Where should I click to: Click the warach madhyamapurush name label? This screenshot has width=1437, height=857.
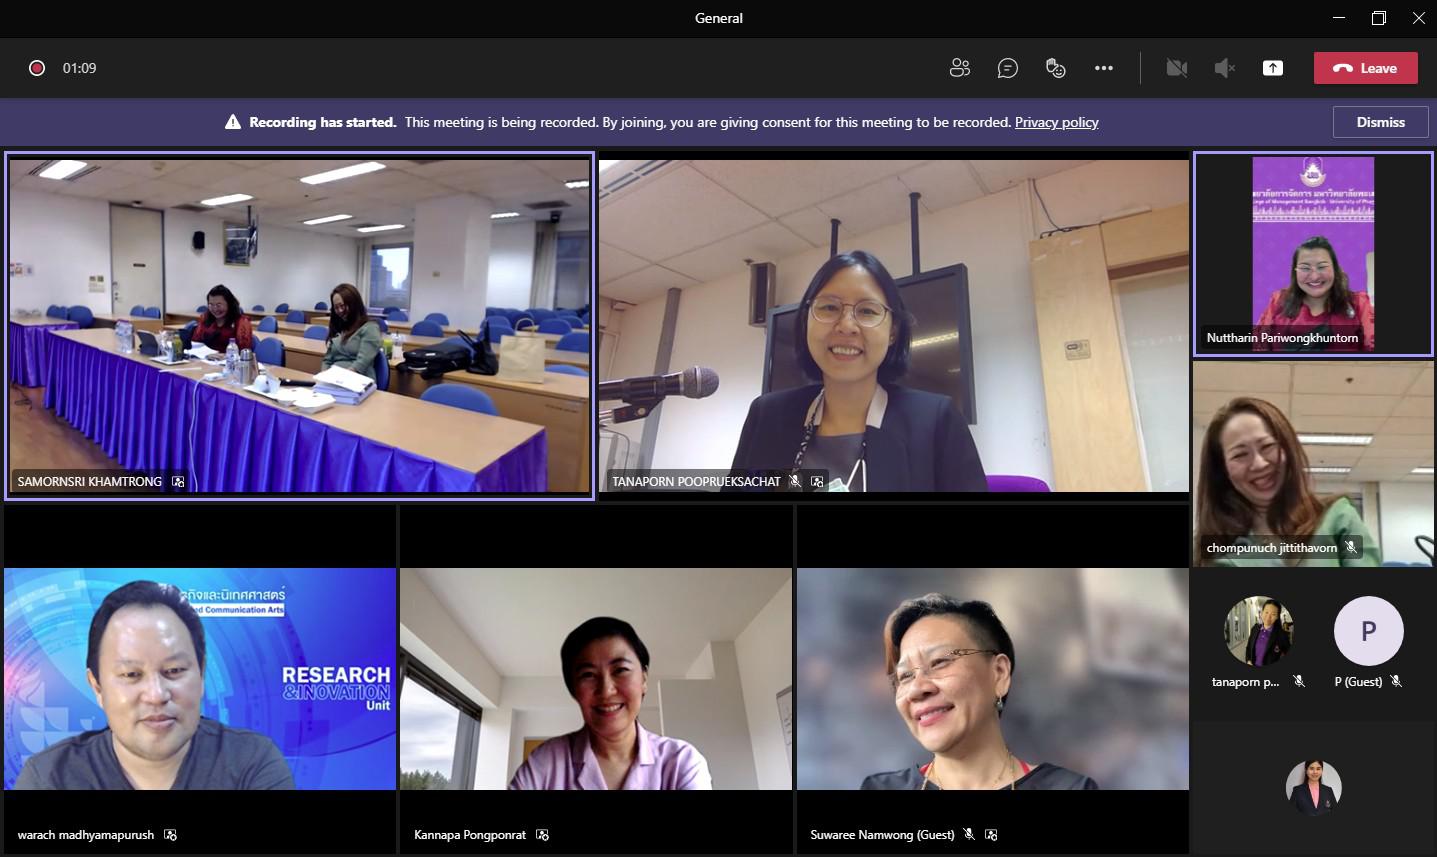(86, 834)
